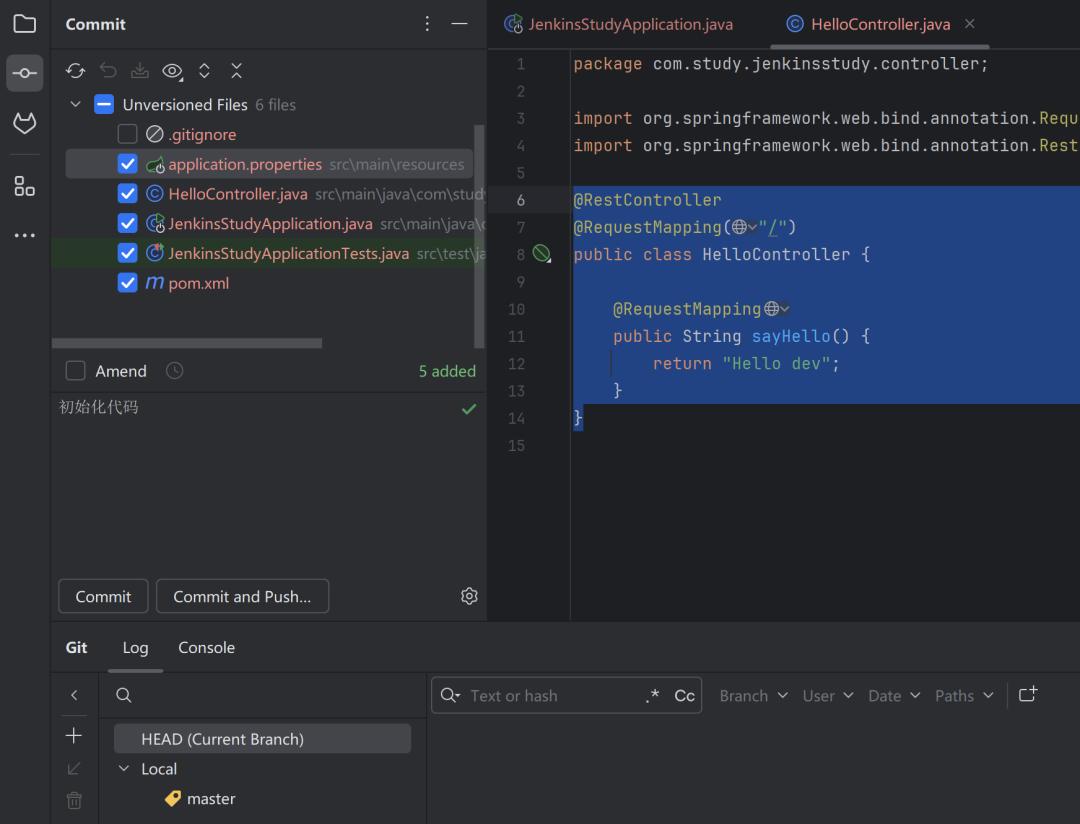Click the Rollback icon in the Commit toolbar

108,70
